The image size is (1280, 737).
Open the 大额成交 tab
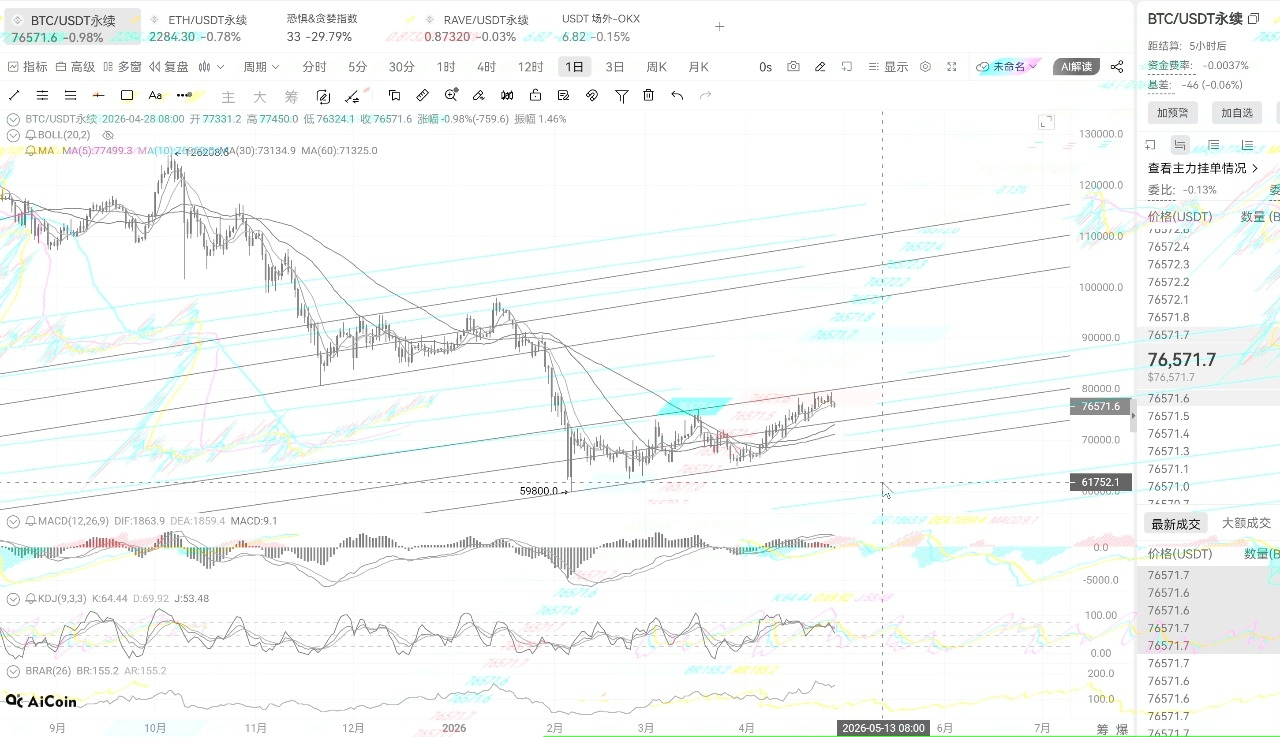pos(1246,523)
